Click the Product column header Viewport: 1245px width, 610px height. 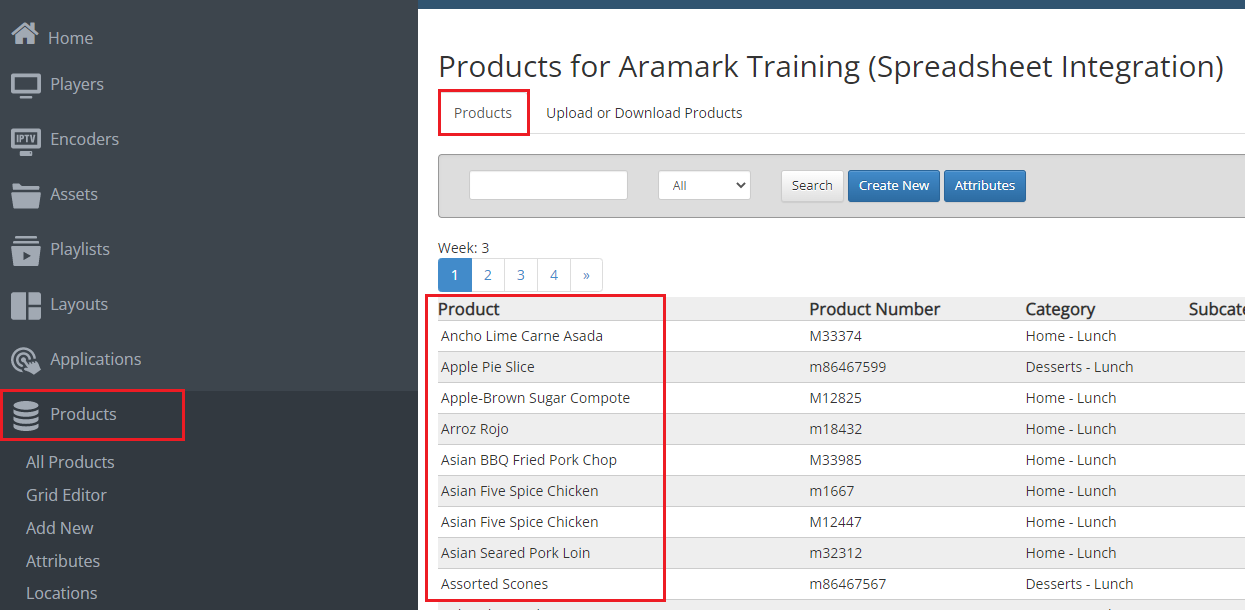point(469,309)
